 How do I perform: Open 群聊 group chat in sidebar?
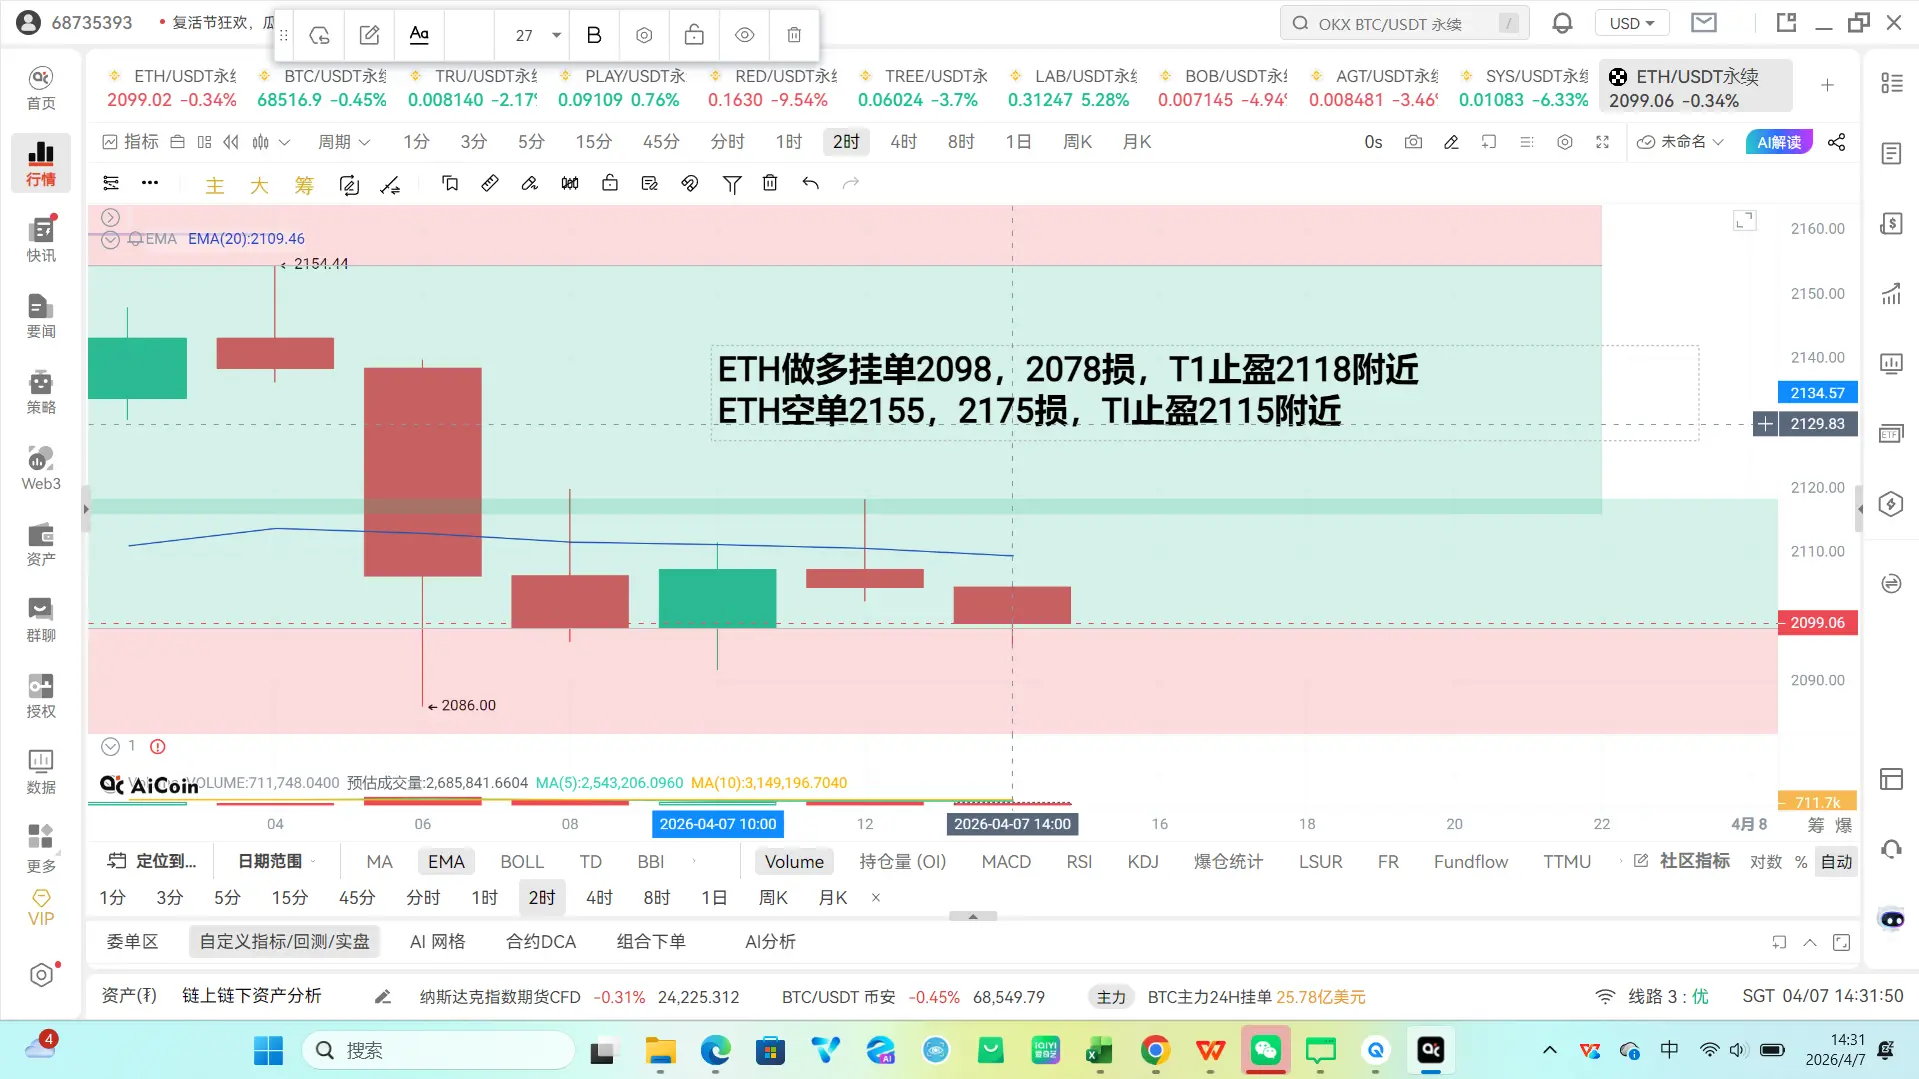click(41, 620)
